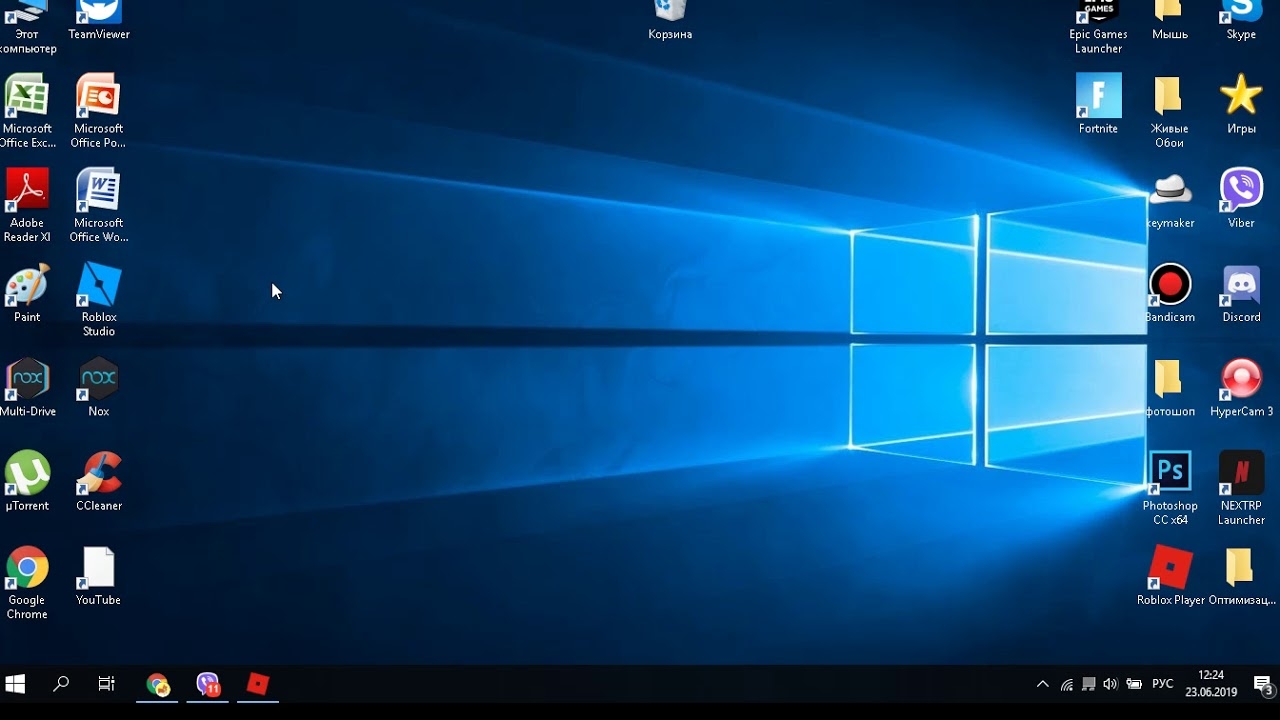Click the keymaker hat icon
Screen dimensions: 1280x720
pyautogui.click(x=1169, y=199)
